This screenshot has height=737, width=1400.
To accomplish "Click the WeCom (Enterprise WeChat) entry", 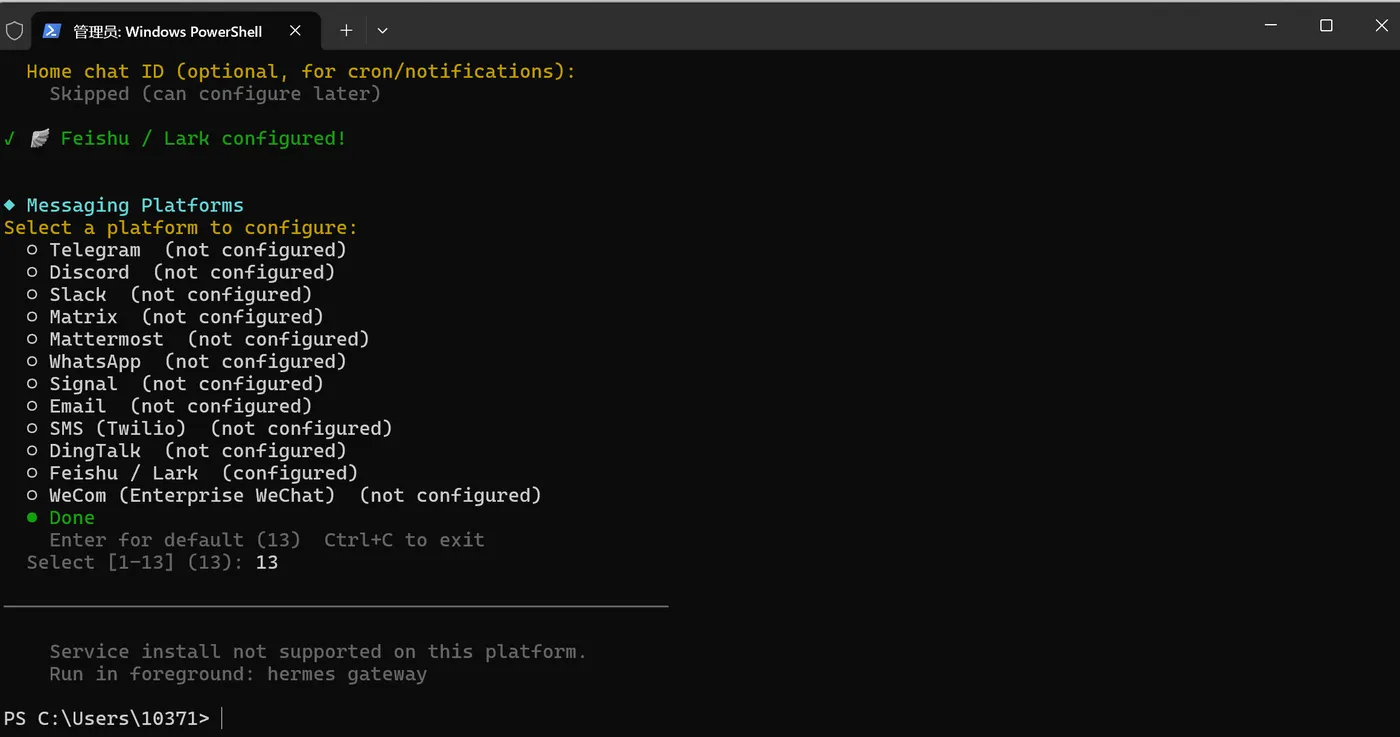I will click(191, 496).
